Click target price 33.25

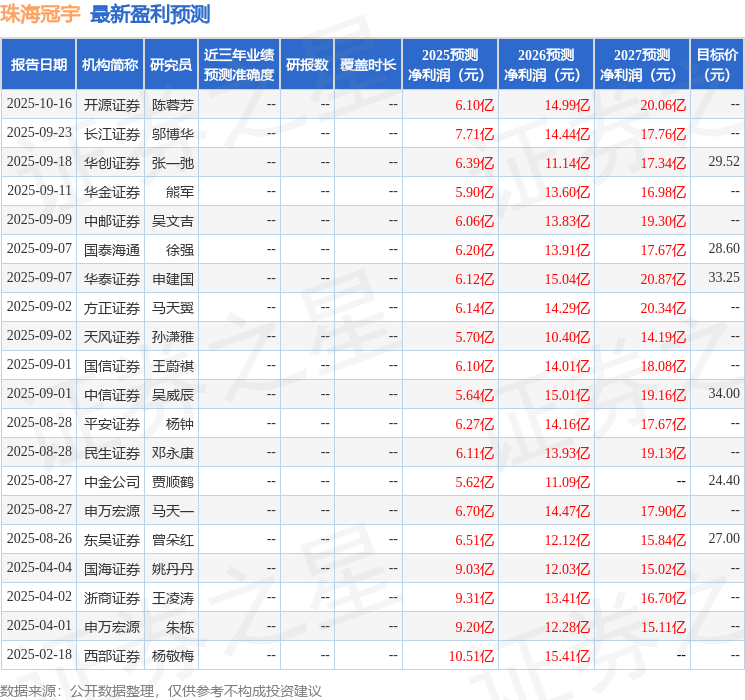(724, 278)
